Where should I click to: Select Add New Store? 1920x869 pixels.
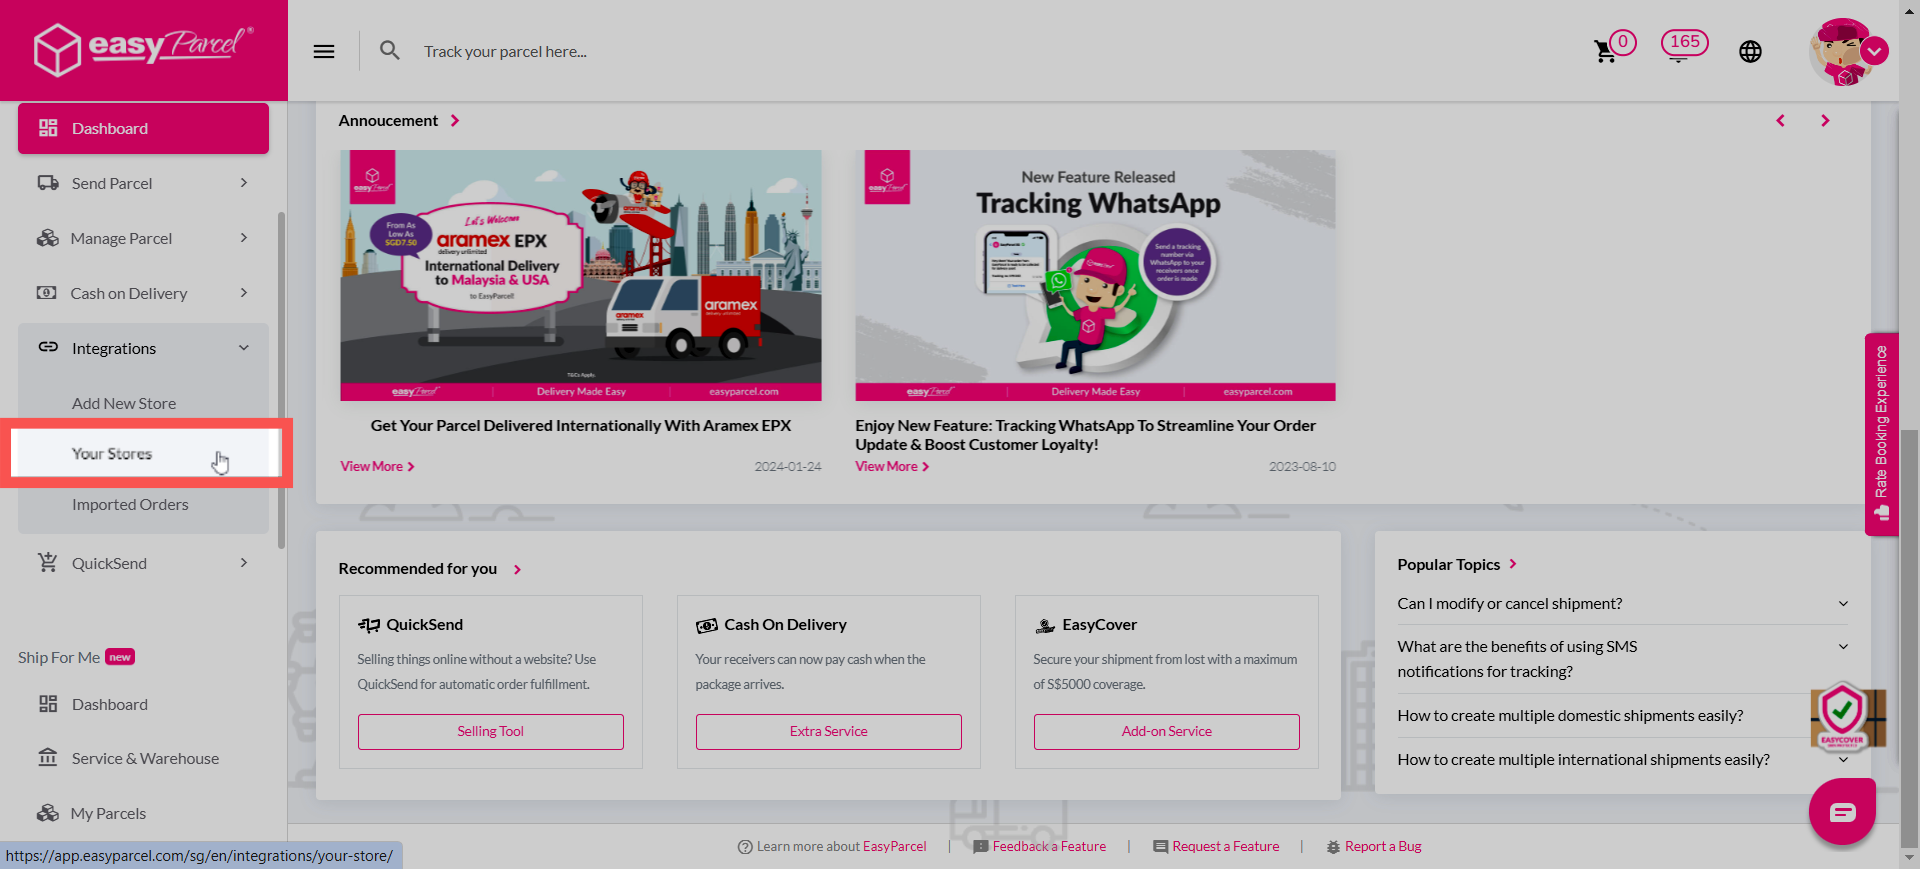tap(124, 403)
